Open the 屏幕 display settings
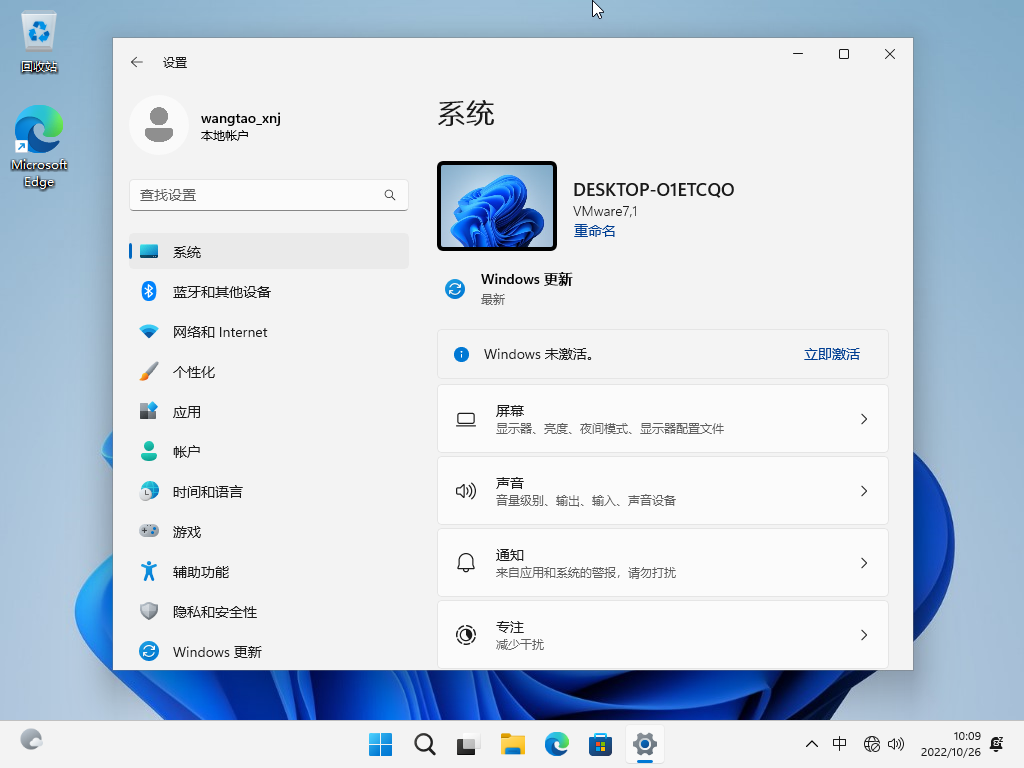Screen dimensions: 1024x768 click(x=662, y=419)
